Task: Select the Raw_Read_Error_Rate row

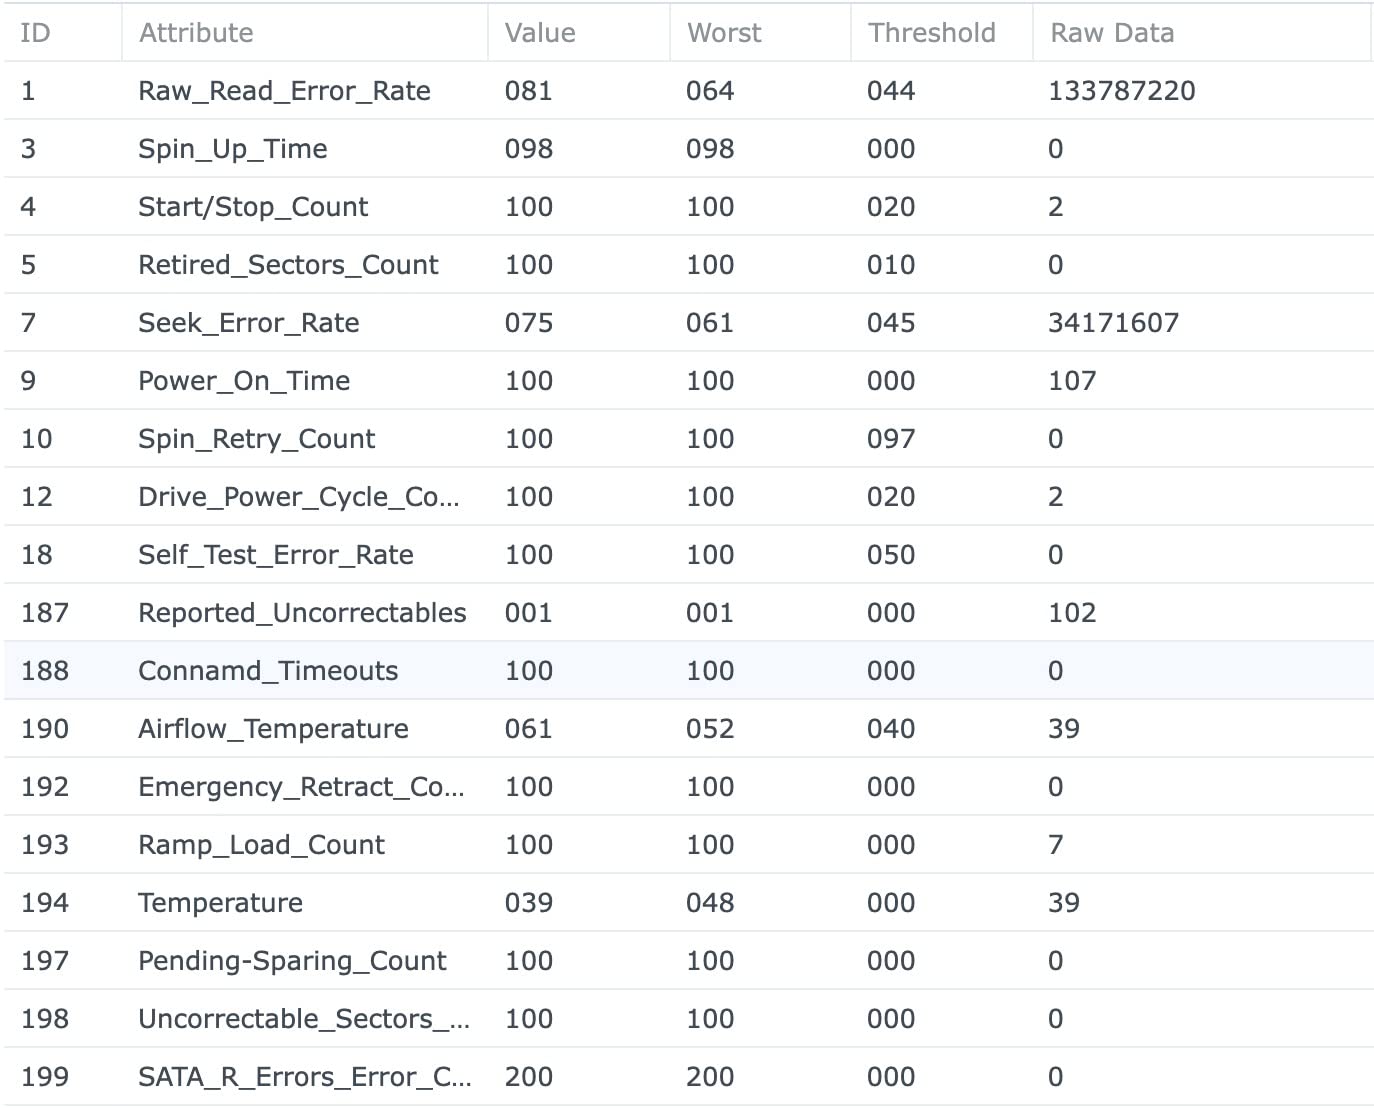Action: coord(688,91)
